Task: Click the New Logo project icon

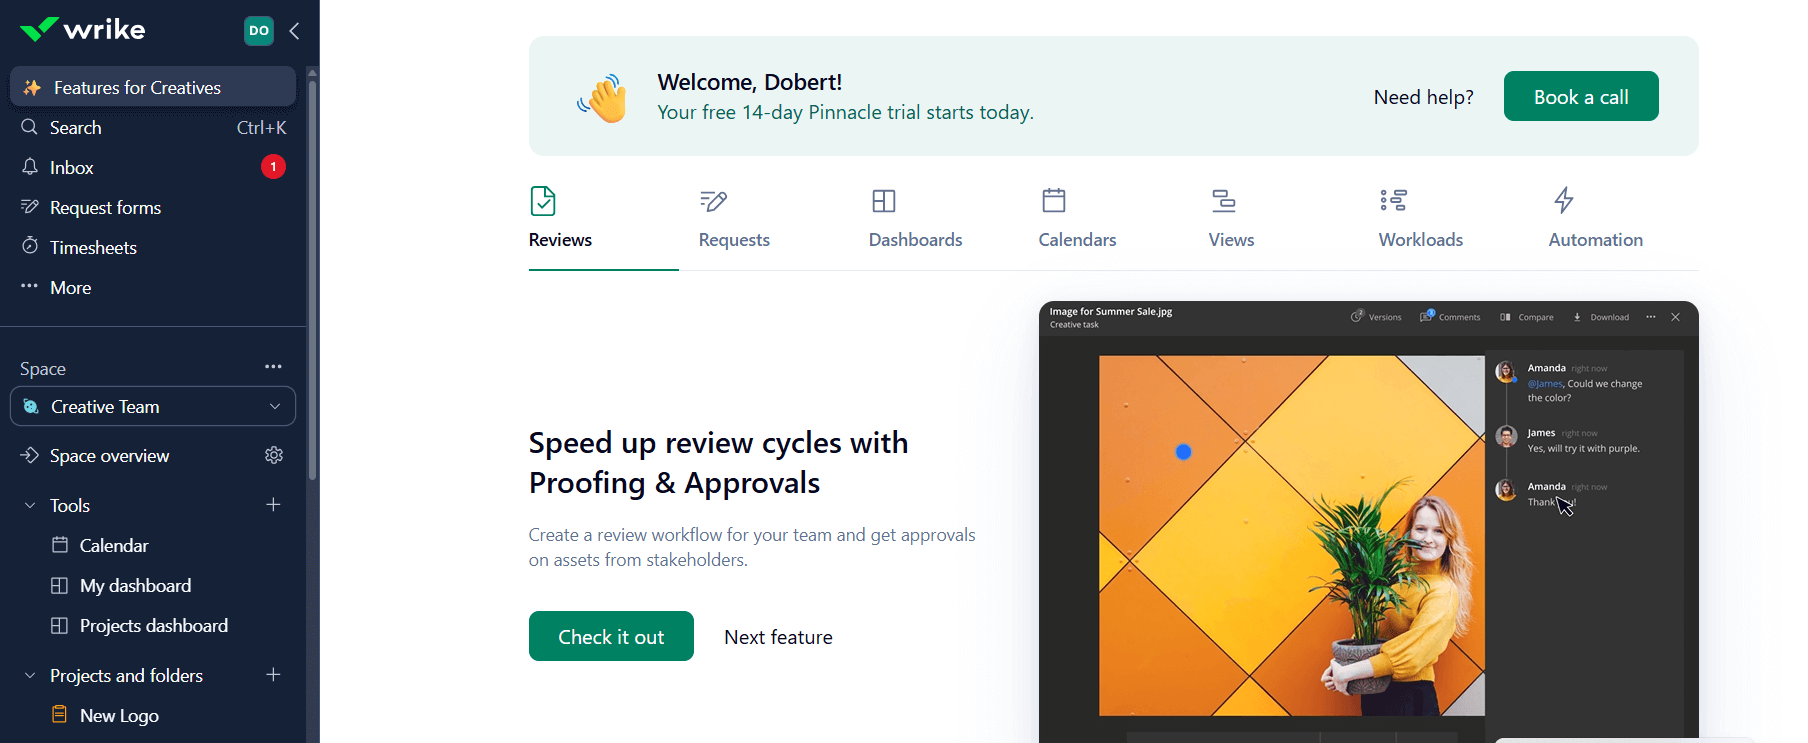Action: pos(60,715)
